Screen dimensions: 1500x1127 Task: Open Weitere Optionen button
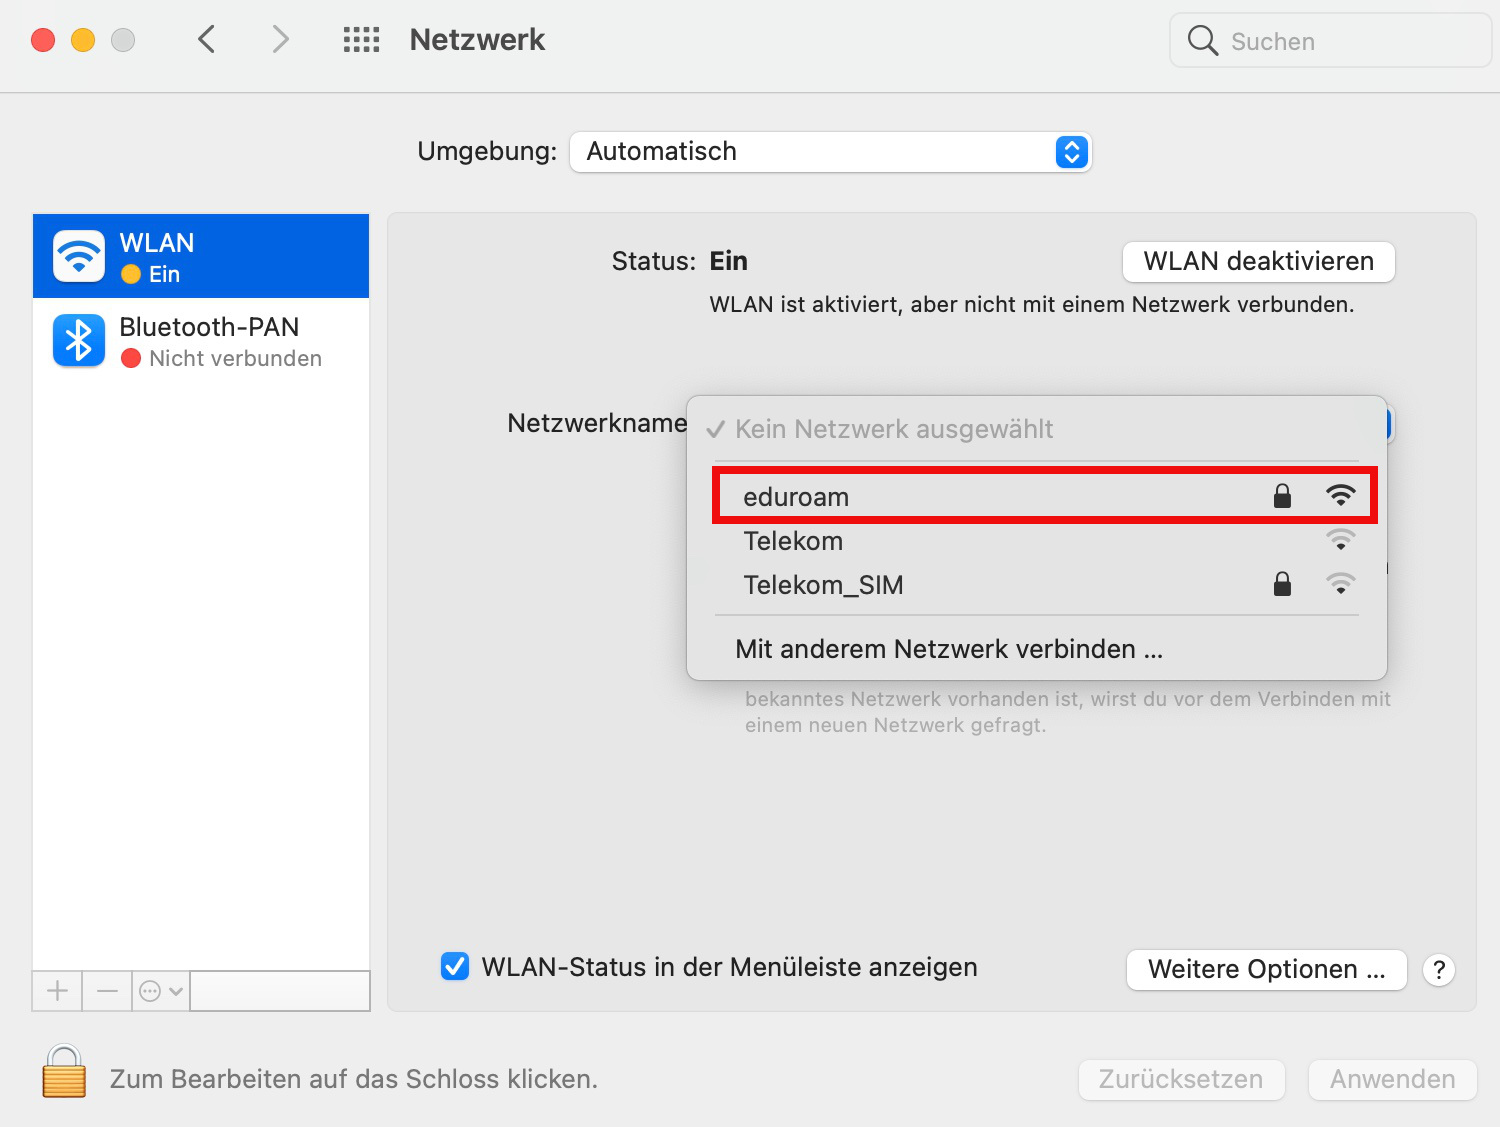tap(1266, 969)
